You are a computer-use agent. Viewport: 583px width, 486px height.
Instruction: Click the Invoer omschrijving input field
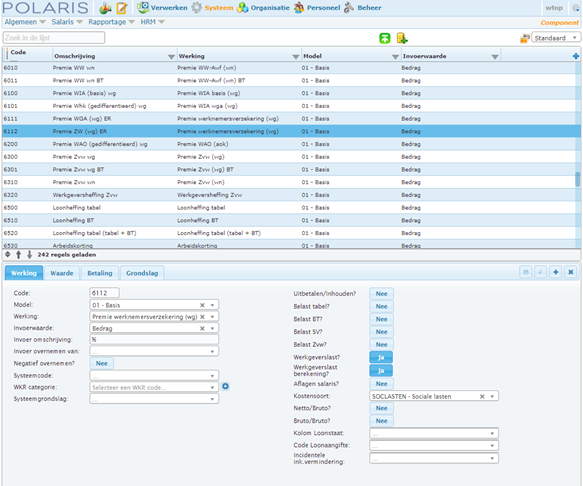click(x=154, y=339)
